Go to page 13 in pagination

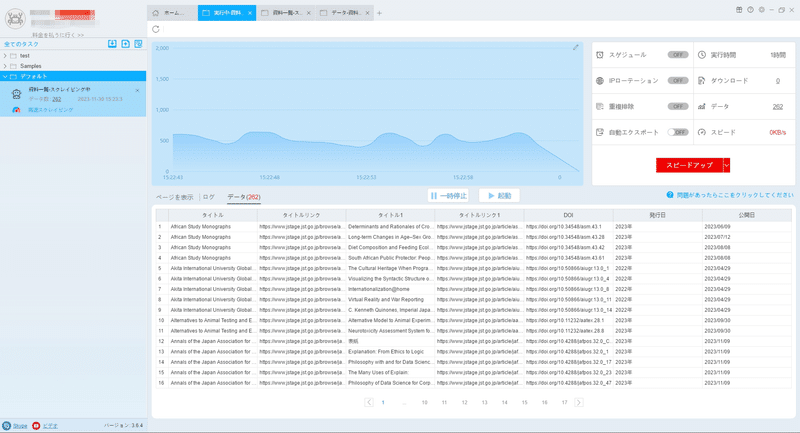click(x=484, y=402)
